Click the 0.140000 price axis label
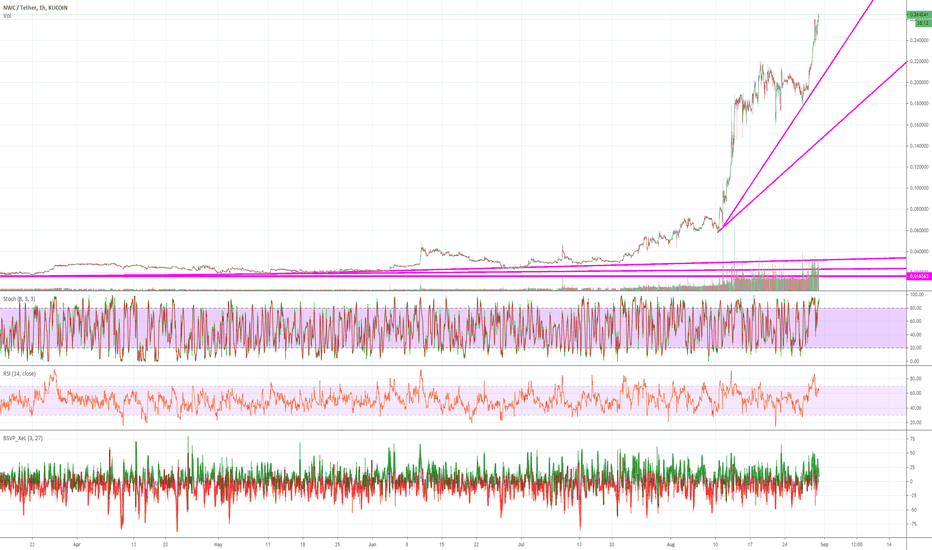 tap(919, 146)
